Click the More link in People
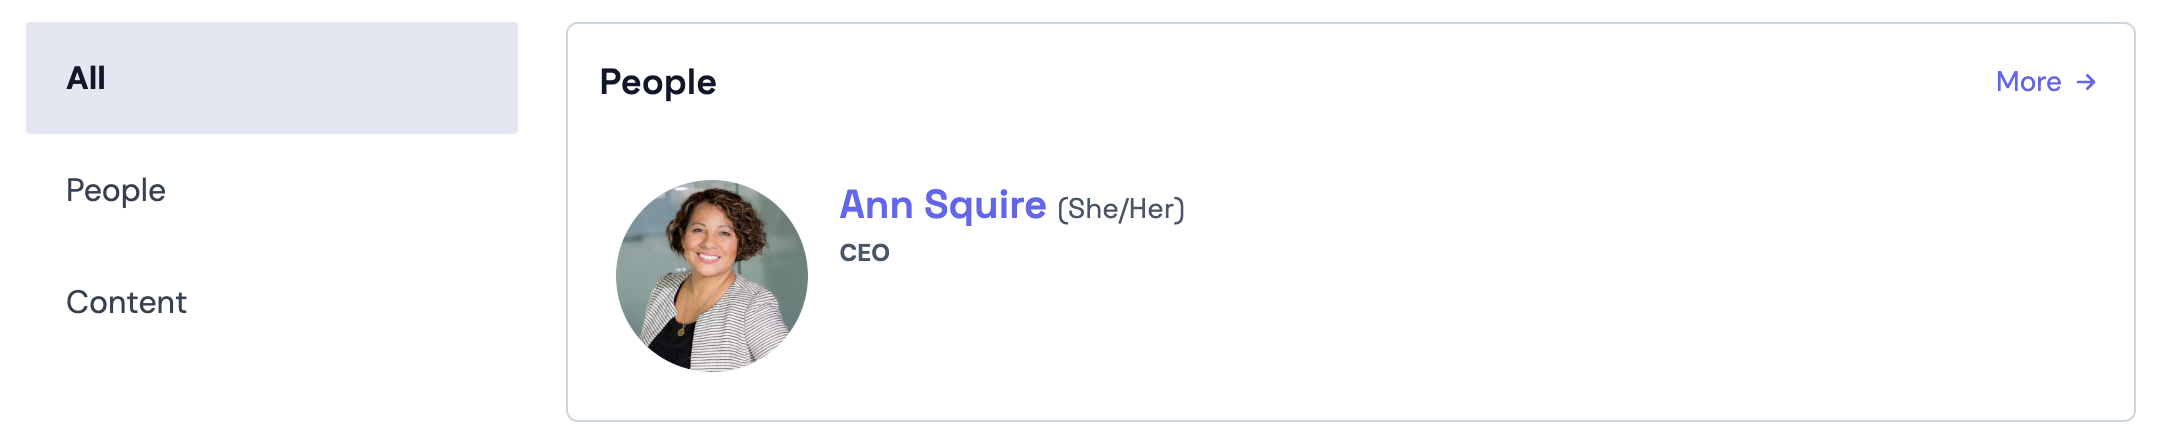 click(2028, 82)
